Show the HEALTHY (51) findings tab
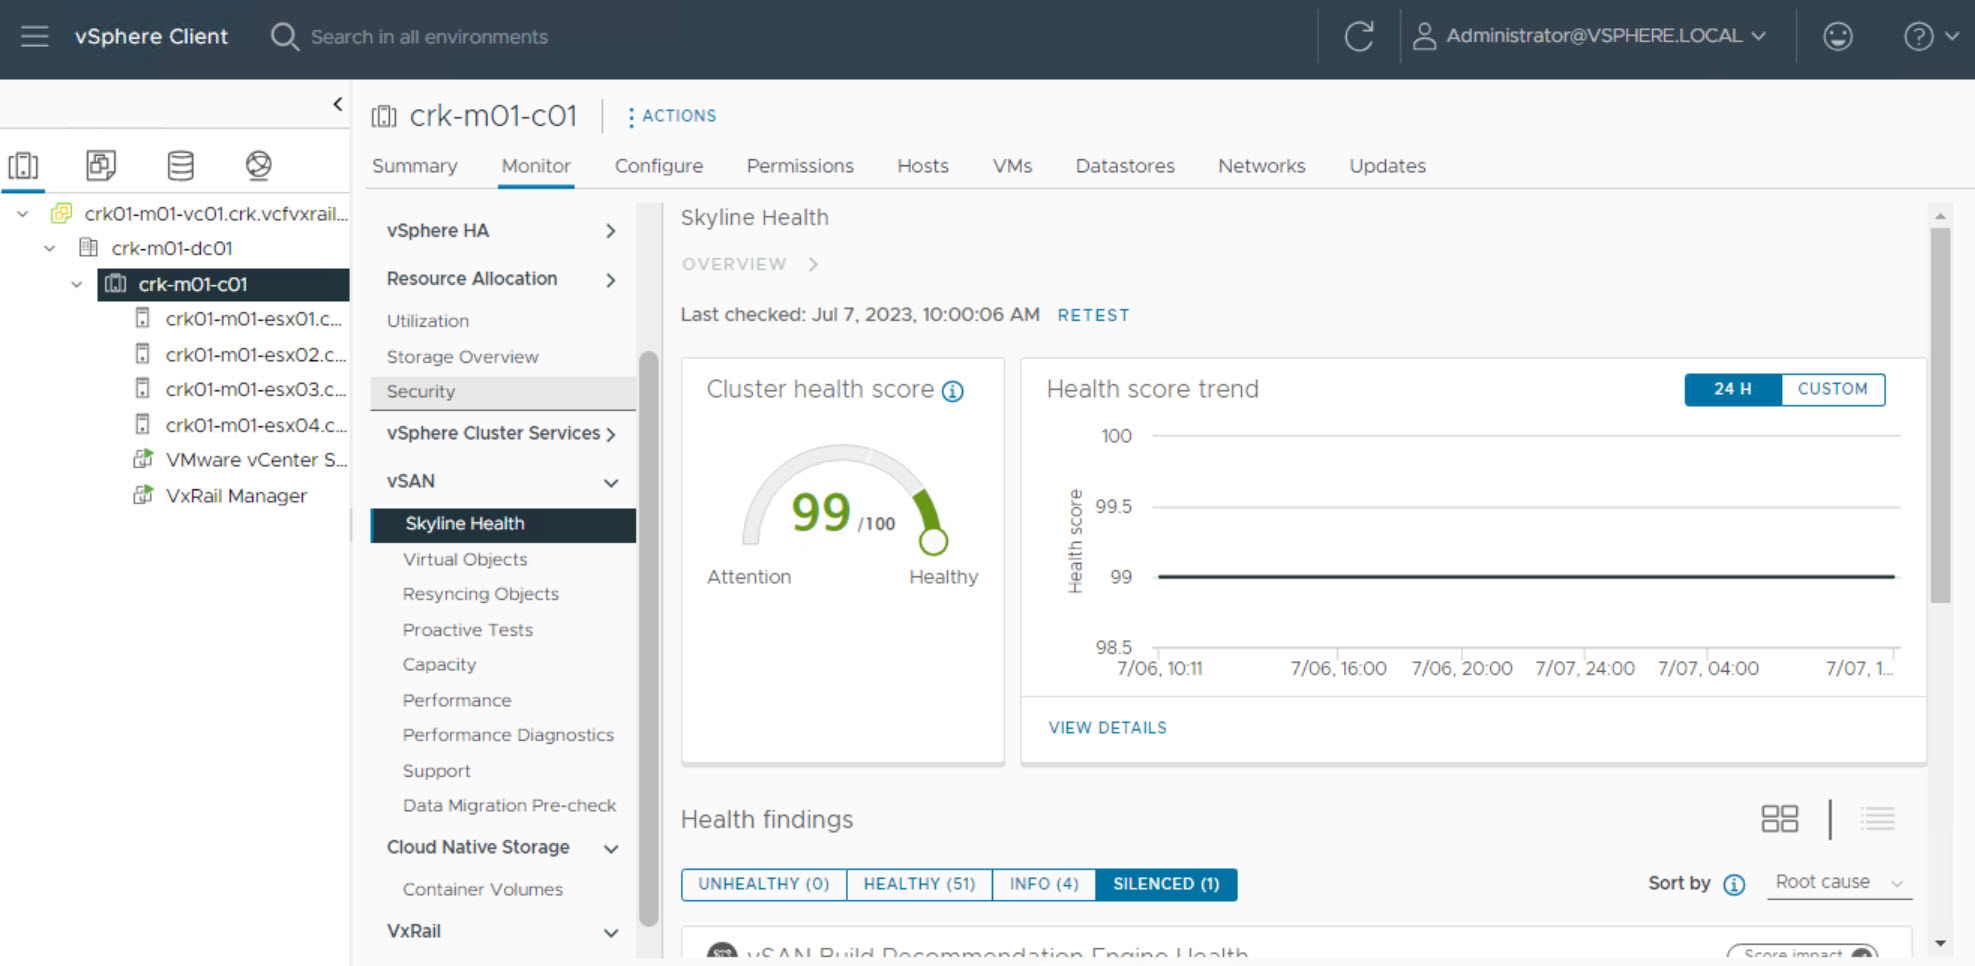This screenshot has height=966, width=1975. point(918,884)
